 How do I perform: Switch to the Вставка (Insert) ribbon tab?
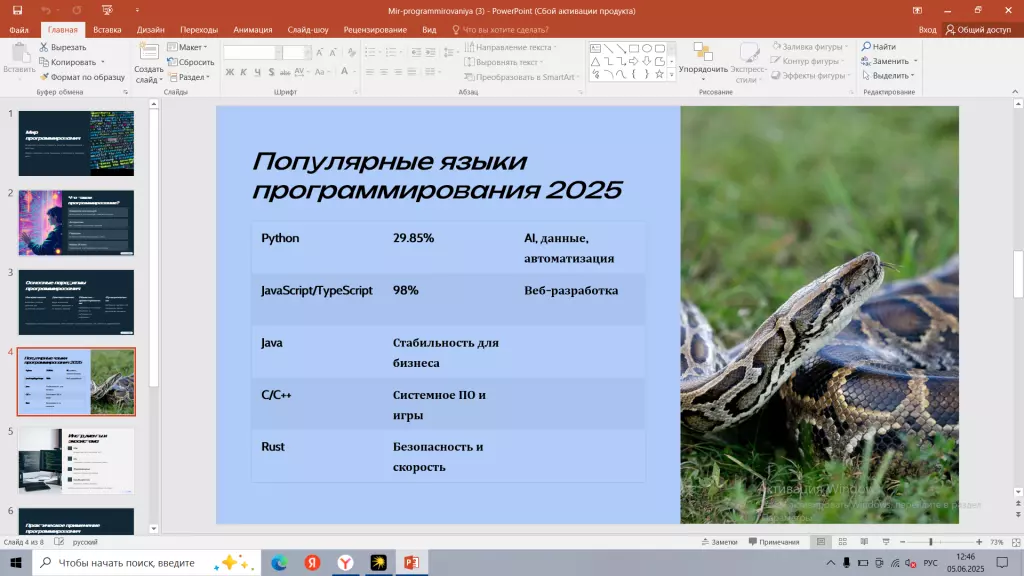107,29
